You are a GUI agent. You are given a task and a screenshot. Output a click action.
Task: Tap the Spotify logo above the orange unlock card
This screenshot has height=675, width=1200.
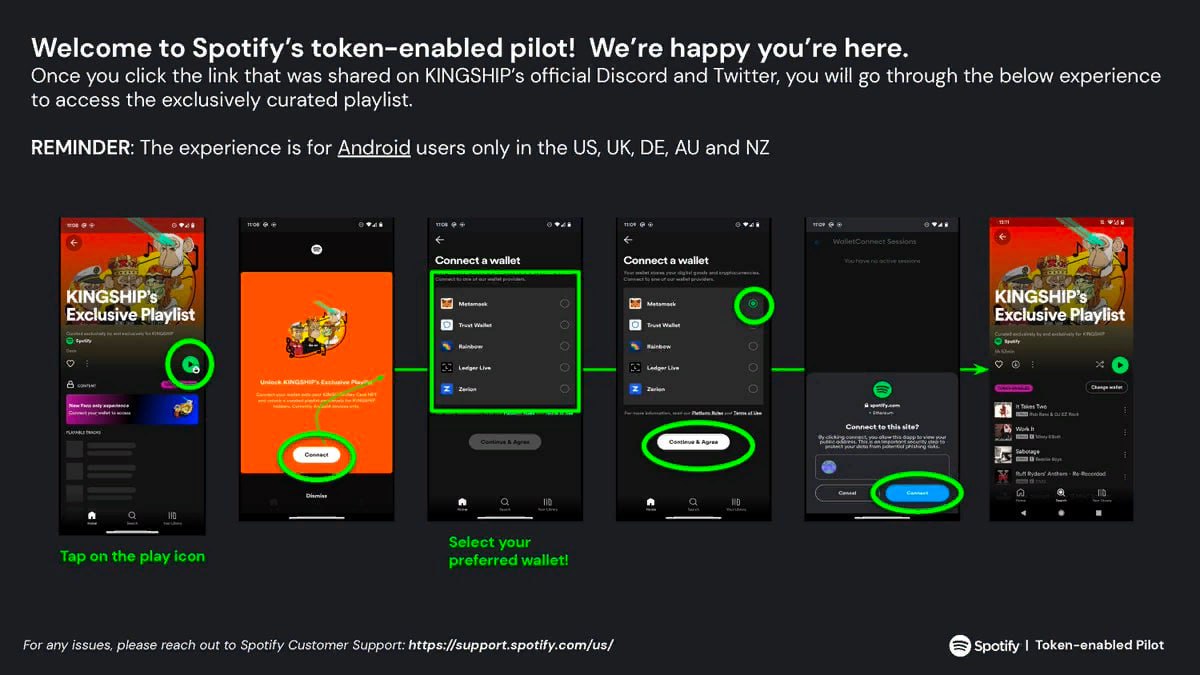coord(315,248)
